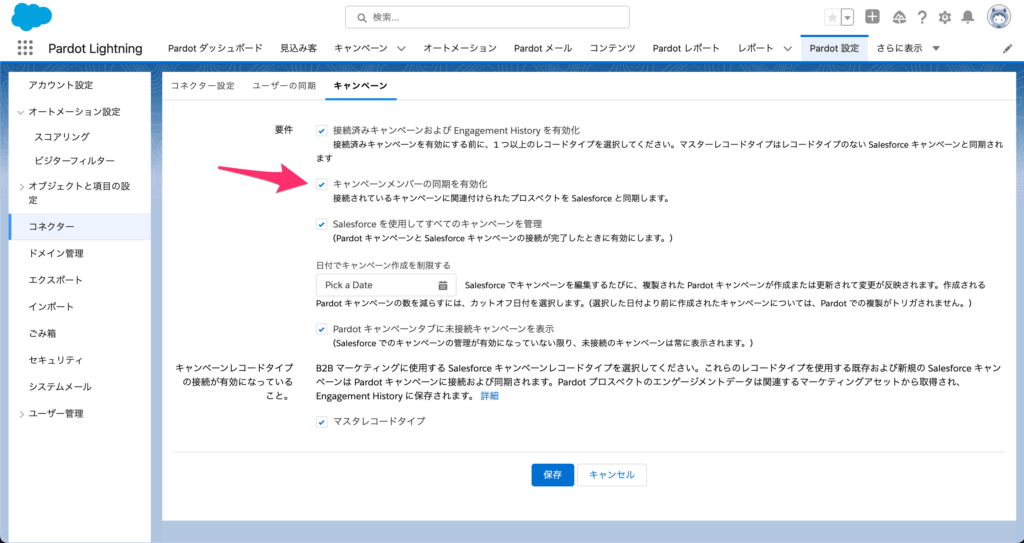Open the setup gear icon

(944, 18)
